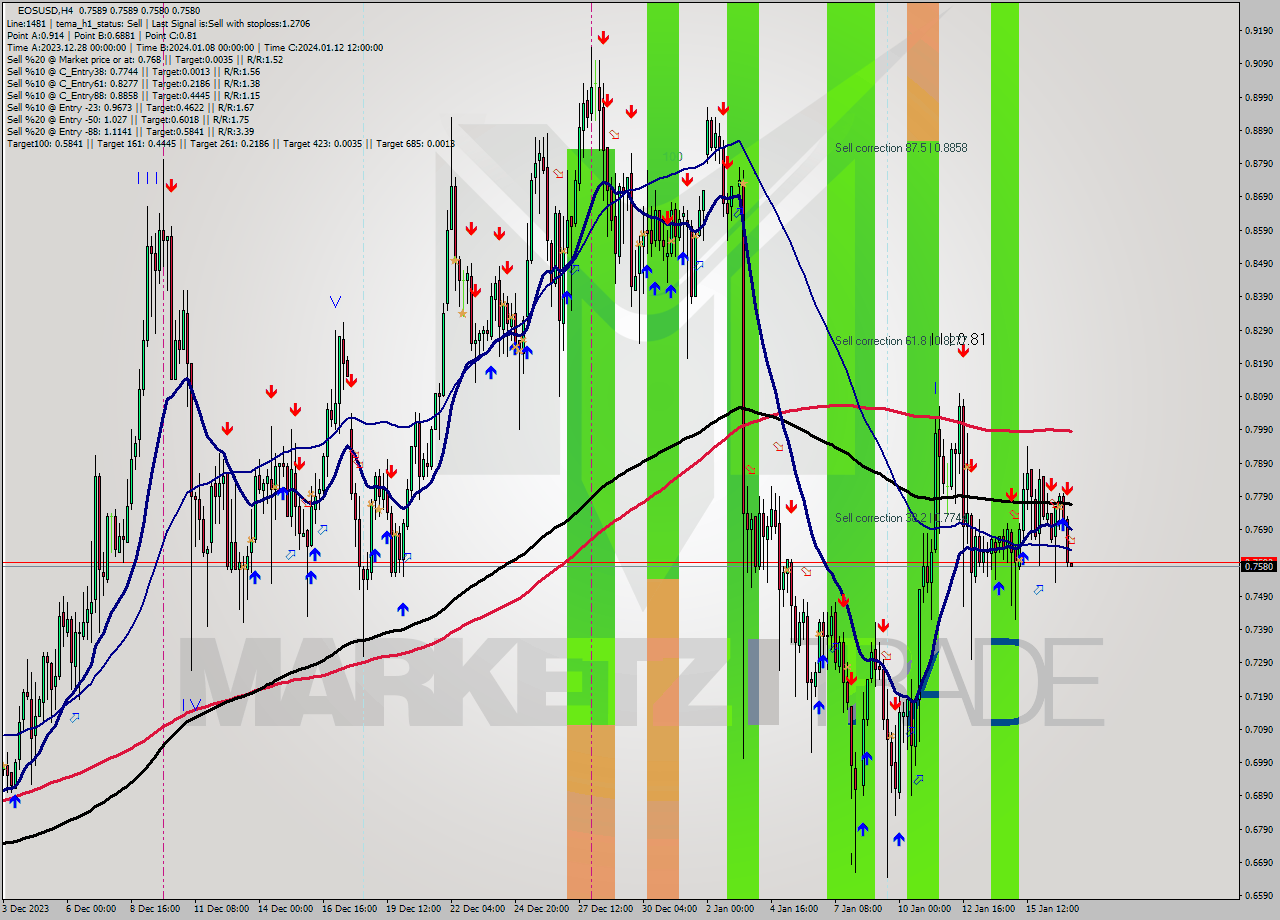The image size is (1280, 920).
Task: Click the '24 Dec 20:00' time axis label
Action: pyautogui.click(x=541, y=909)
